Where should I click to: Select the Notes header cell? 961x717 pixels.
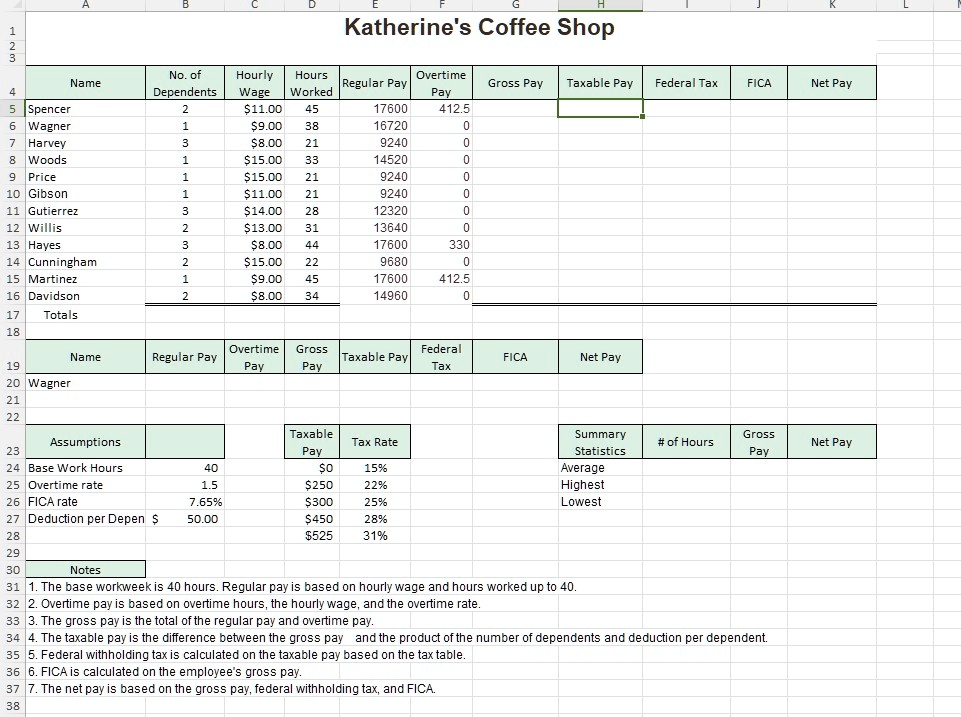point(85,570)
